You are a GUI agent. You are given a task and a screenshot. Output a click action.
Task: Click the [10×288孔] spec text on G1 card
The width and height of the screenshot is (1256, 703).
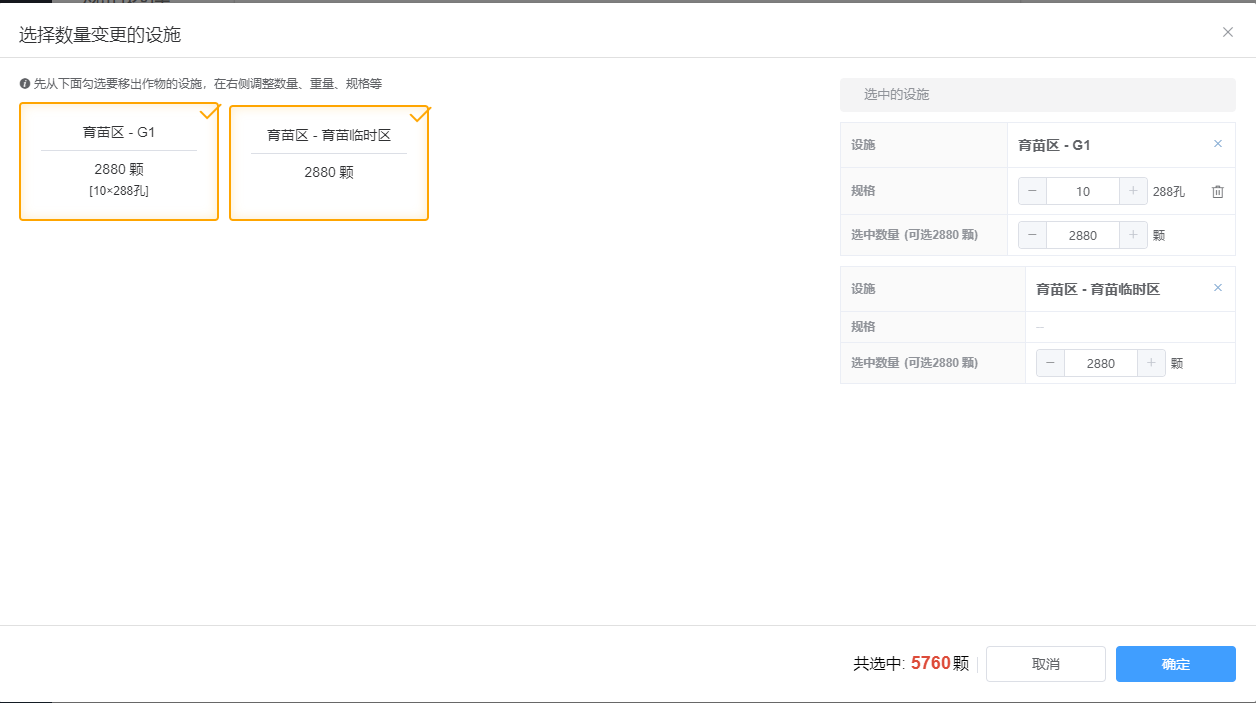tap(119, 190)
